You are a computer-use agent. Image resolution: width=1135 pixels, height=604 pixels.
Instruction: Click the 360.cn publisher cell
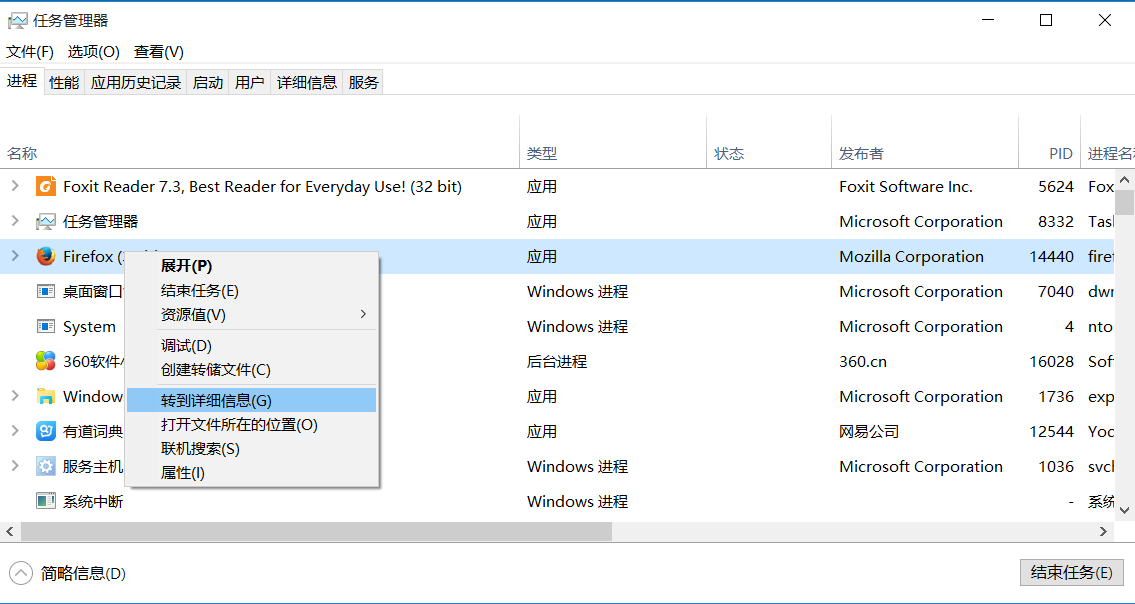(x=863, y=361)
